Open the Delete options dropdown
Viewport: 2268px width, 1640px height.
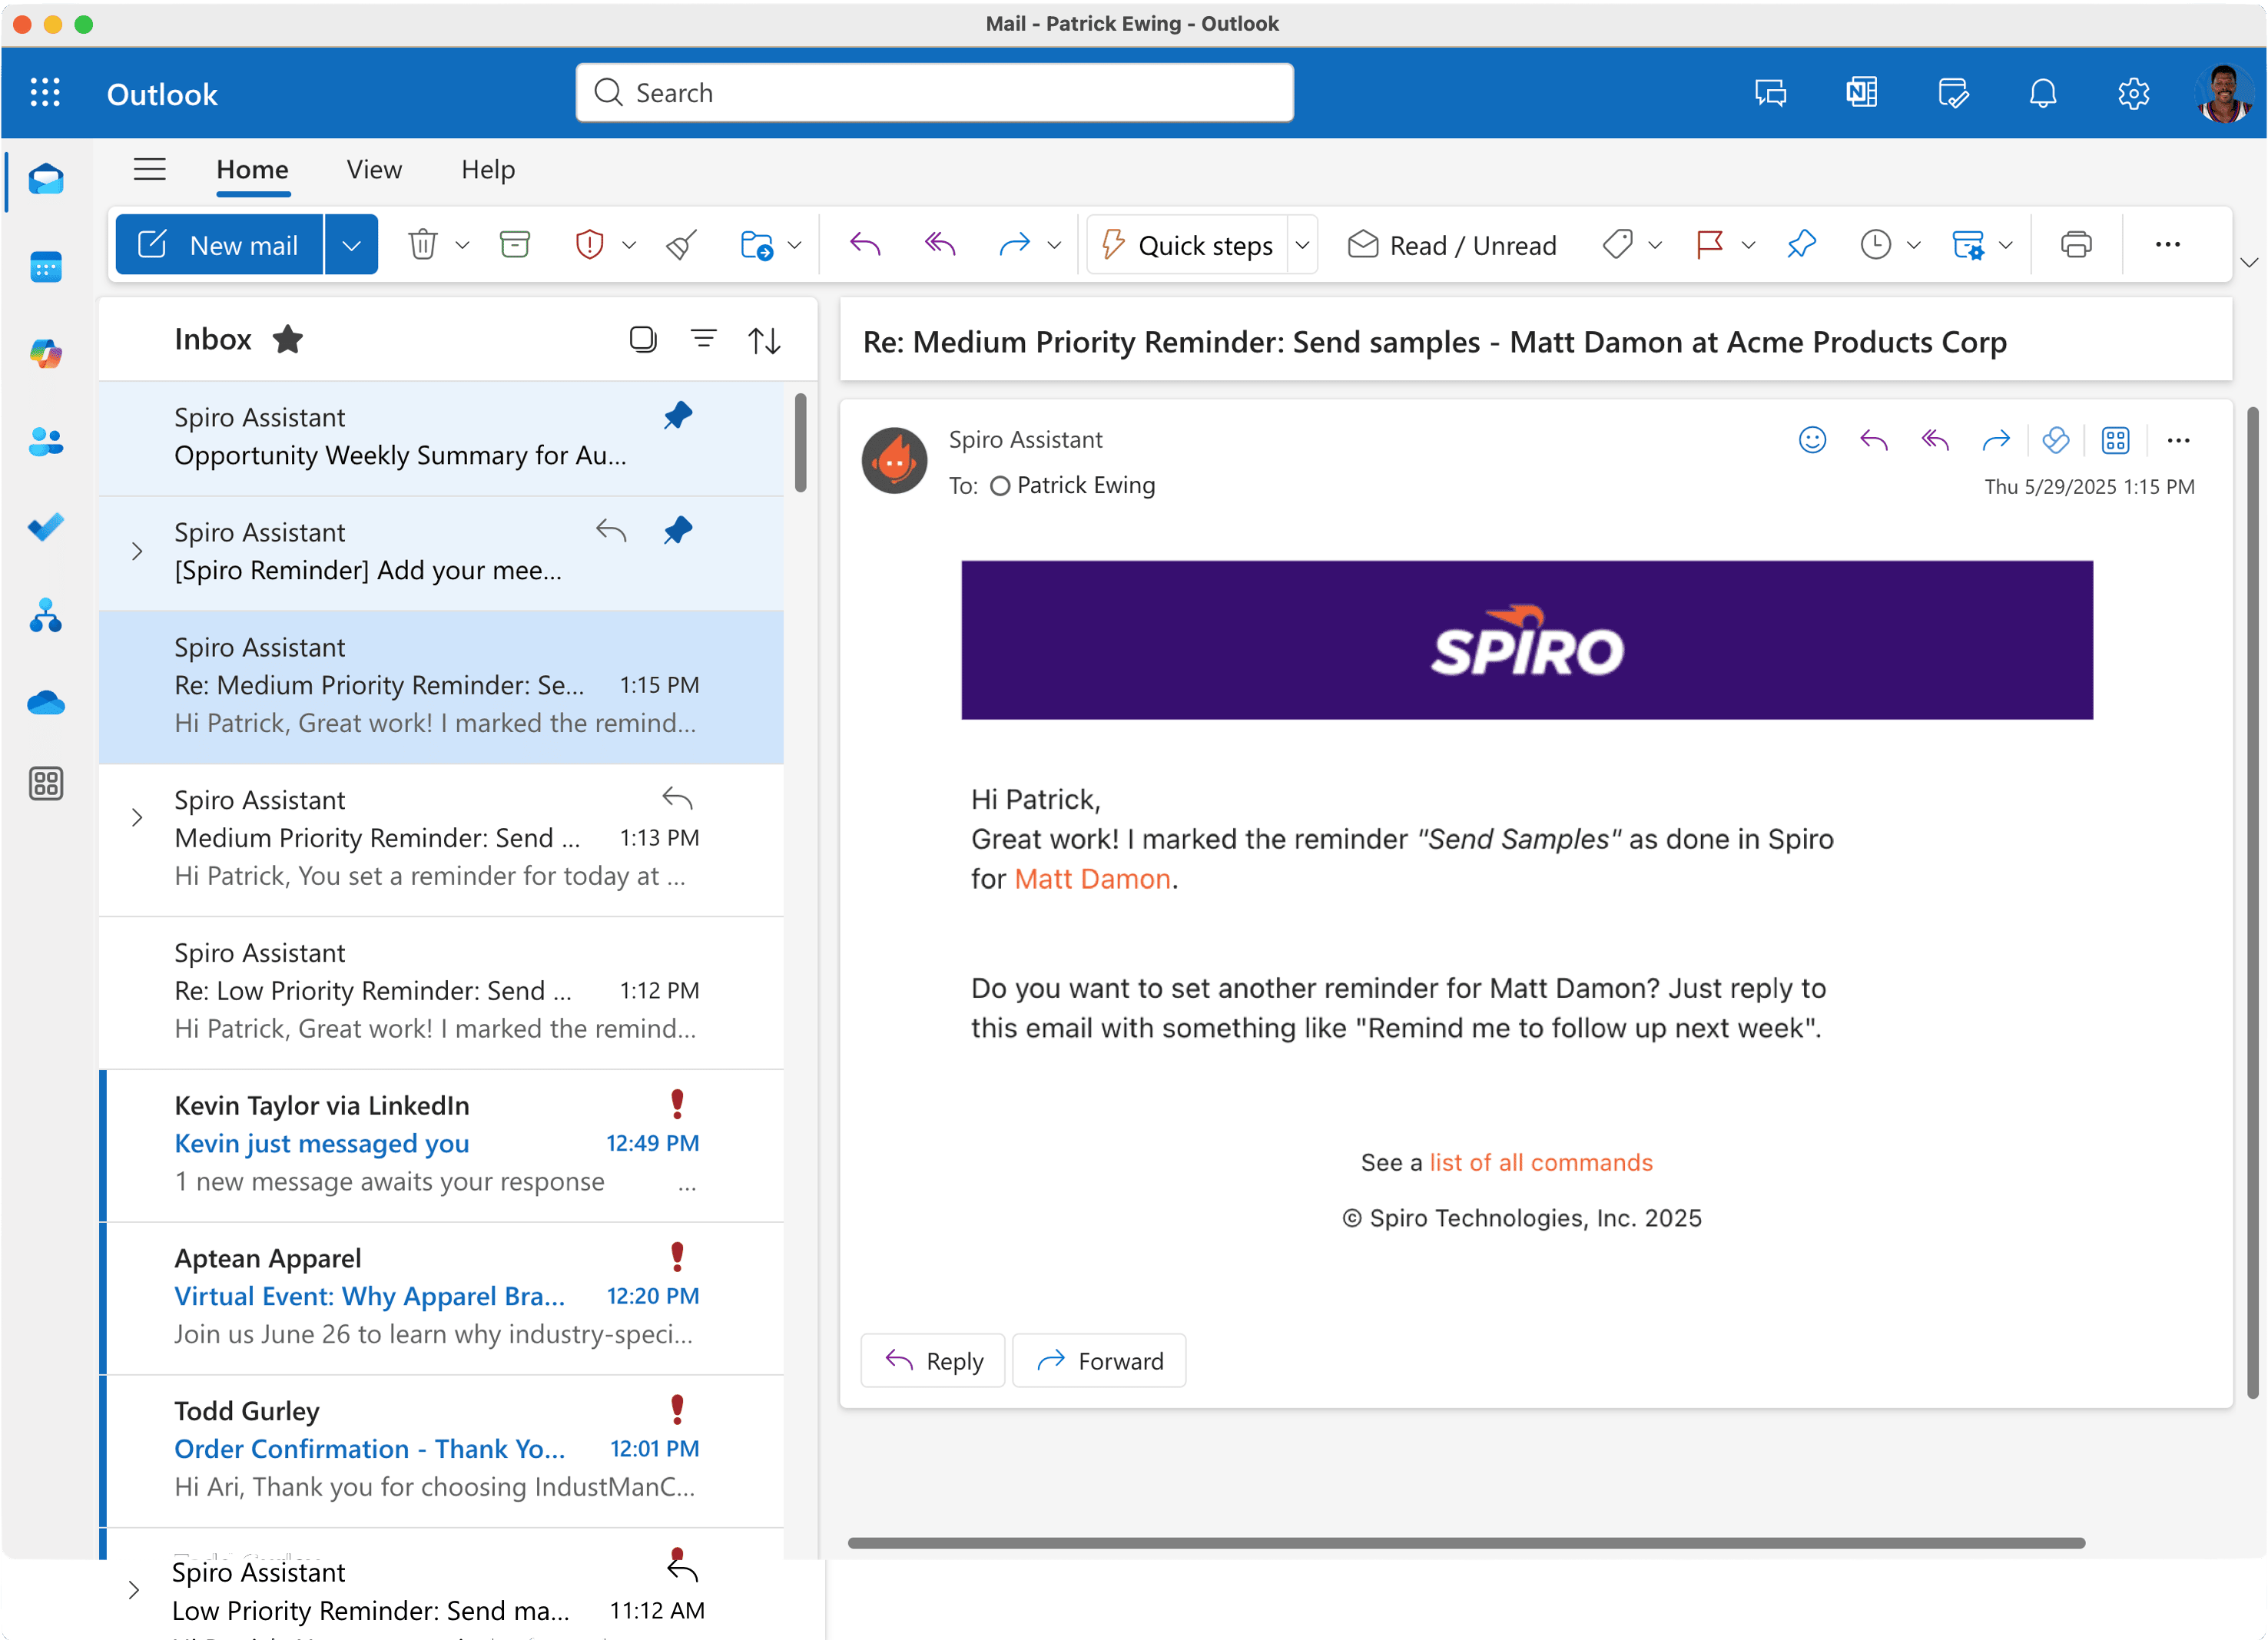point(462,245)
